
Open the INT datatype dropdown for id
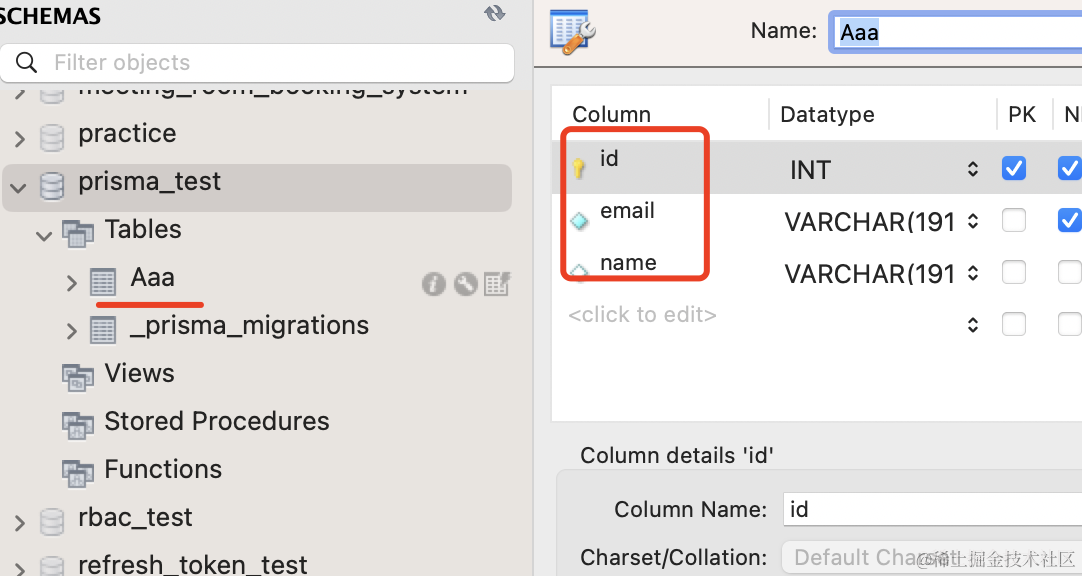point(972,169)
